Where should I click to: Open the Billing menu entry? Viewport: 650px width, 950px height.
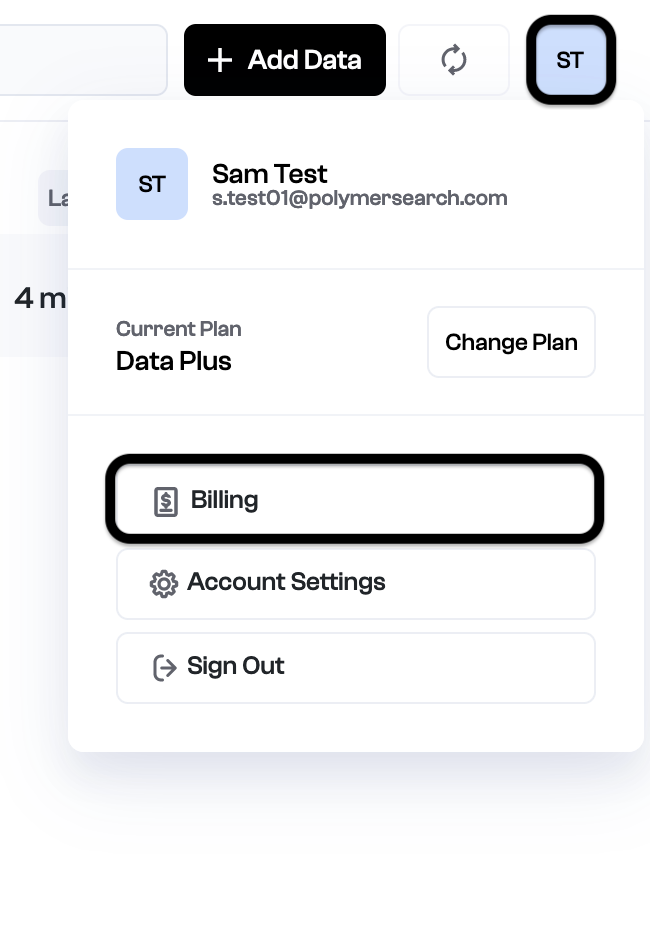pos(355,500)
